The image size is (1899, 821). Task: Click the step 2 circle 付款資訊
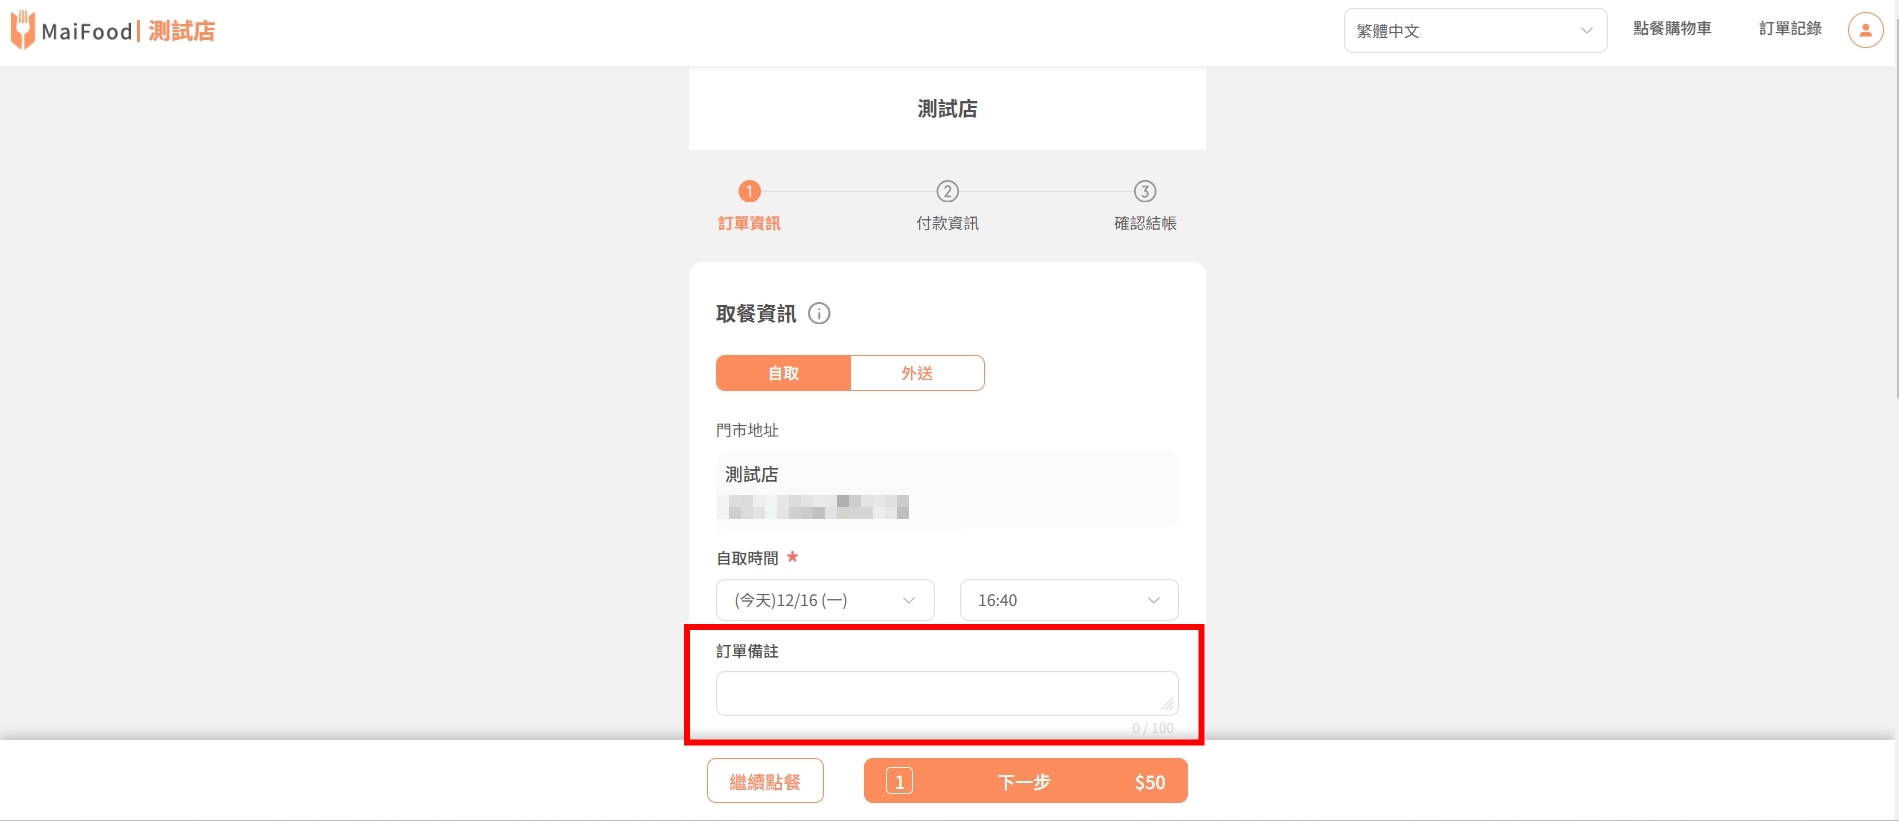tap(947, 191)
